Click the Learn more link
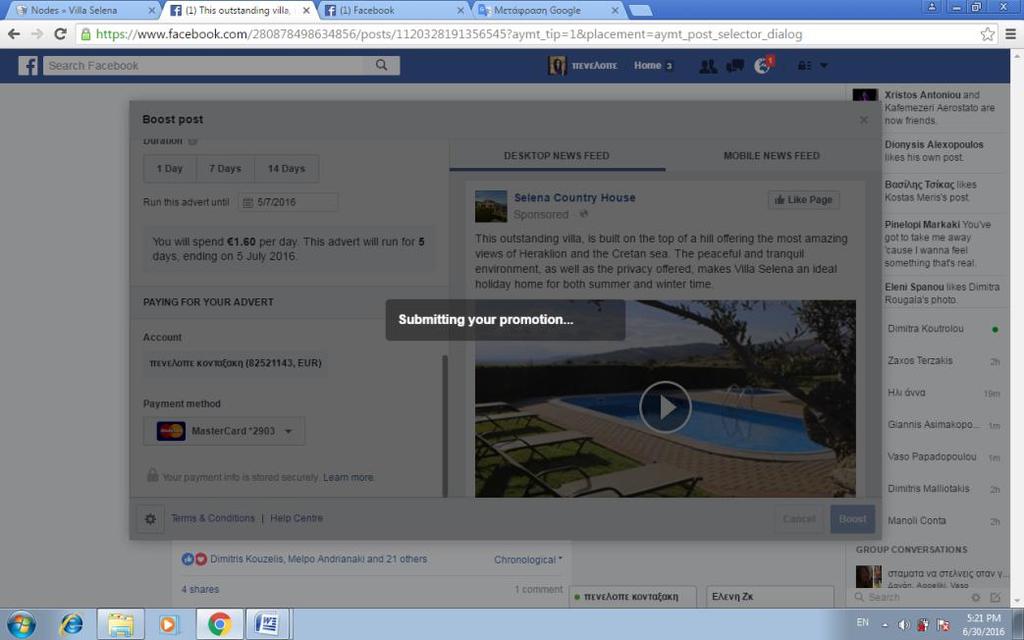Viewport: 1024px width, 640px height. point(348,477)
